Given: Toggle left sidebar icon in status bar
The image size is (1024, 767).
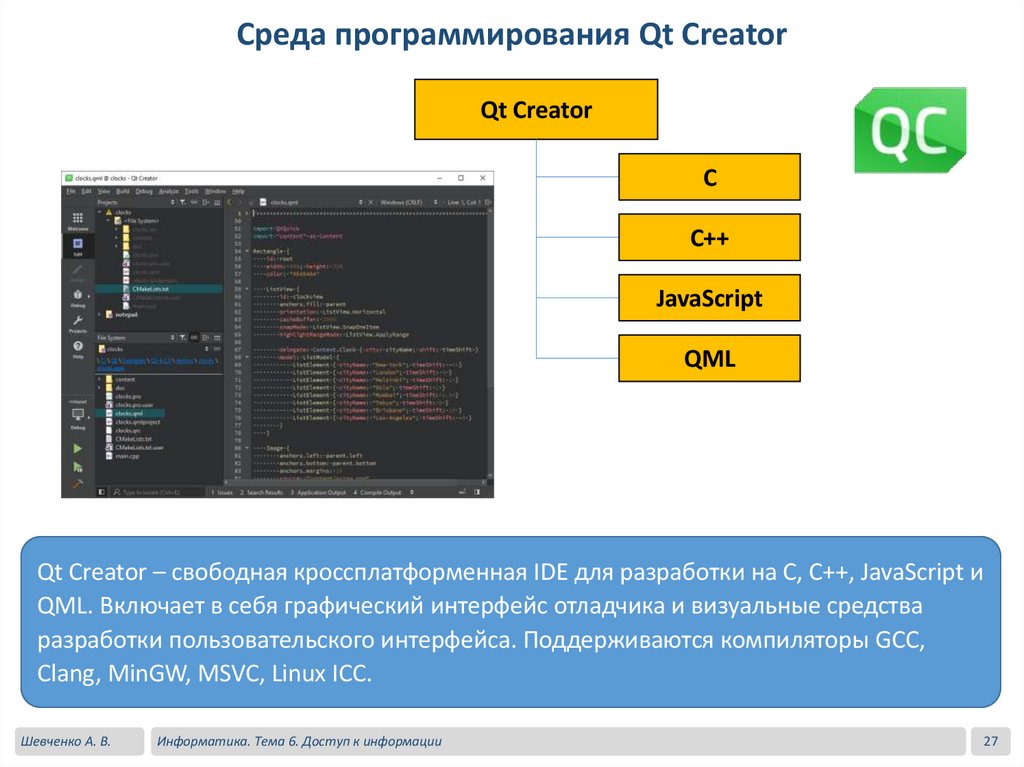Looking at the screenshot, I should [101, 492].
